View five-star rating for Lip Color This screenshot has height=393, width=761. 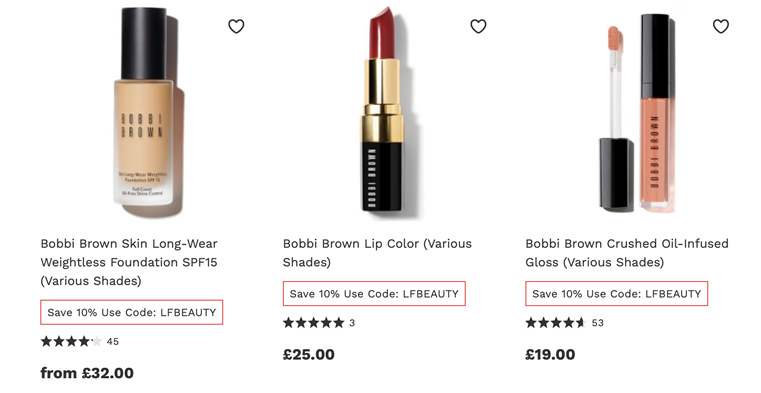pyautogui.click(x=314, y=323)
